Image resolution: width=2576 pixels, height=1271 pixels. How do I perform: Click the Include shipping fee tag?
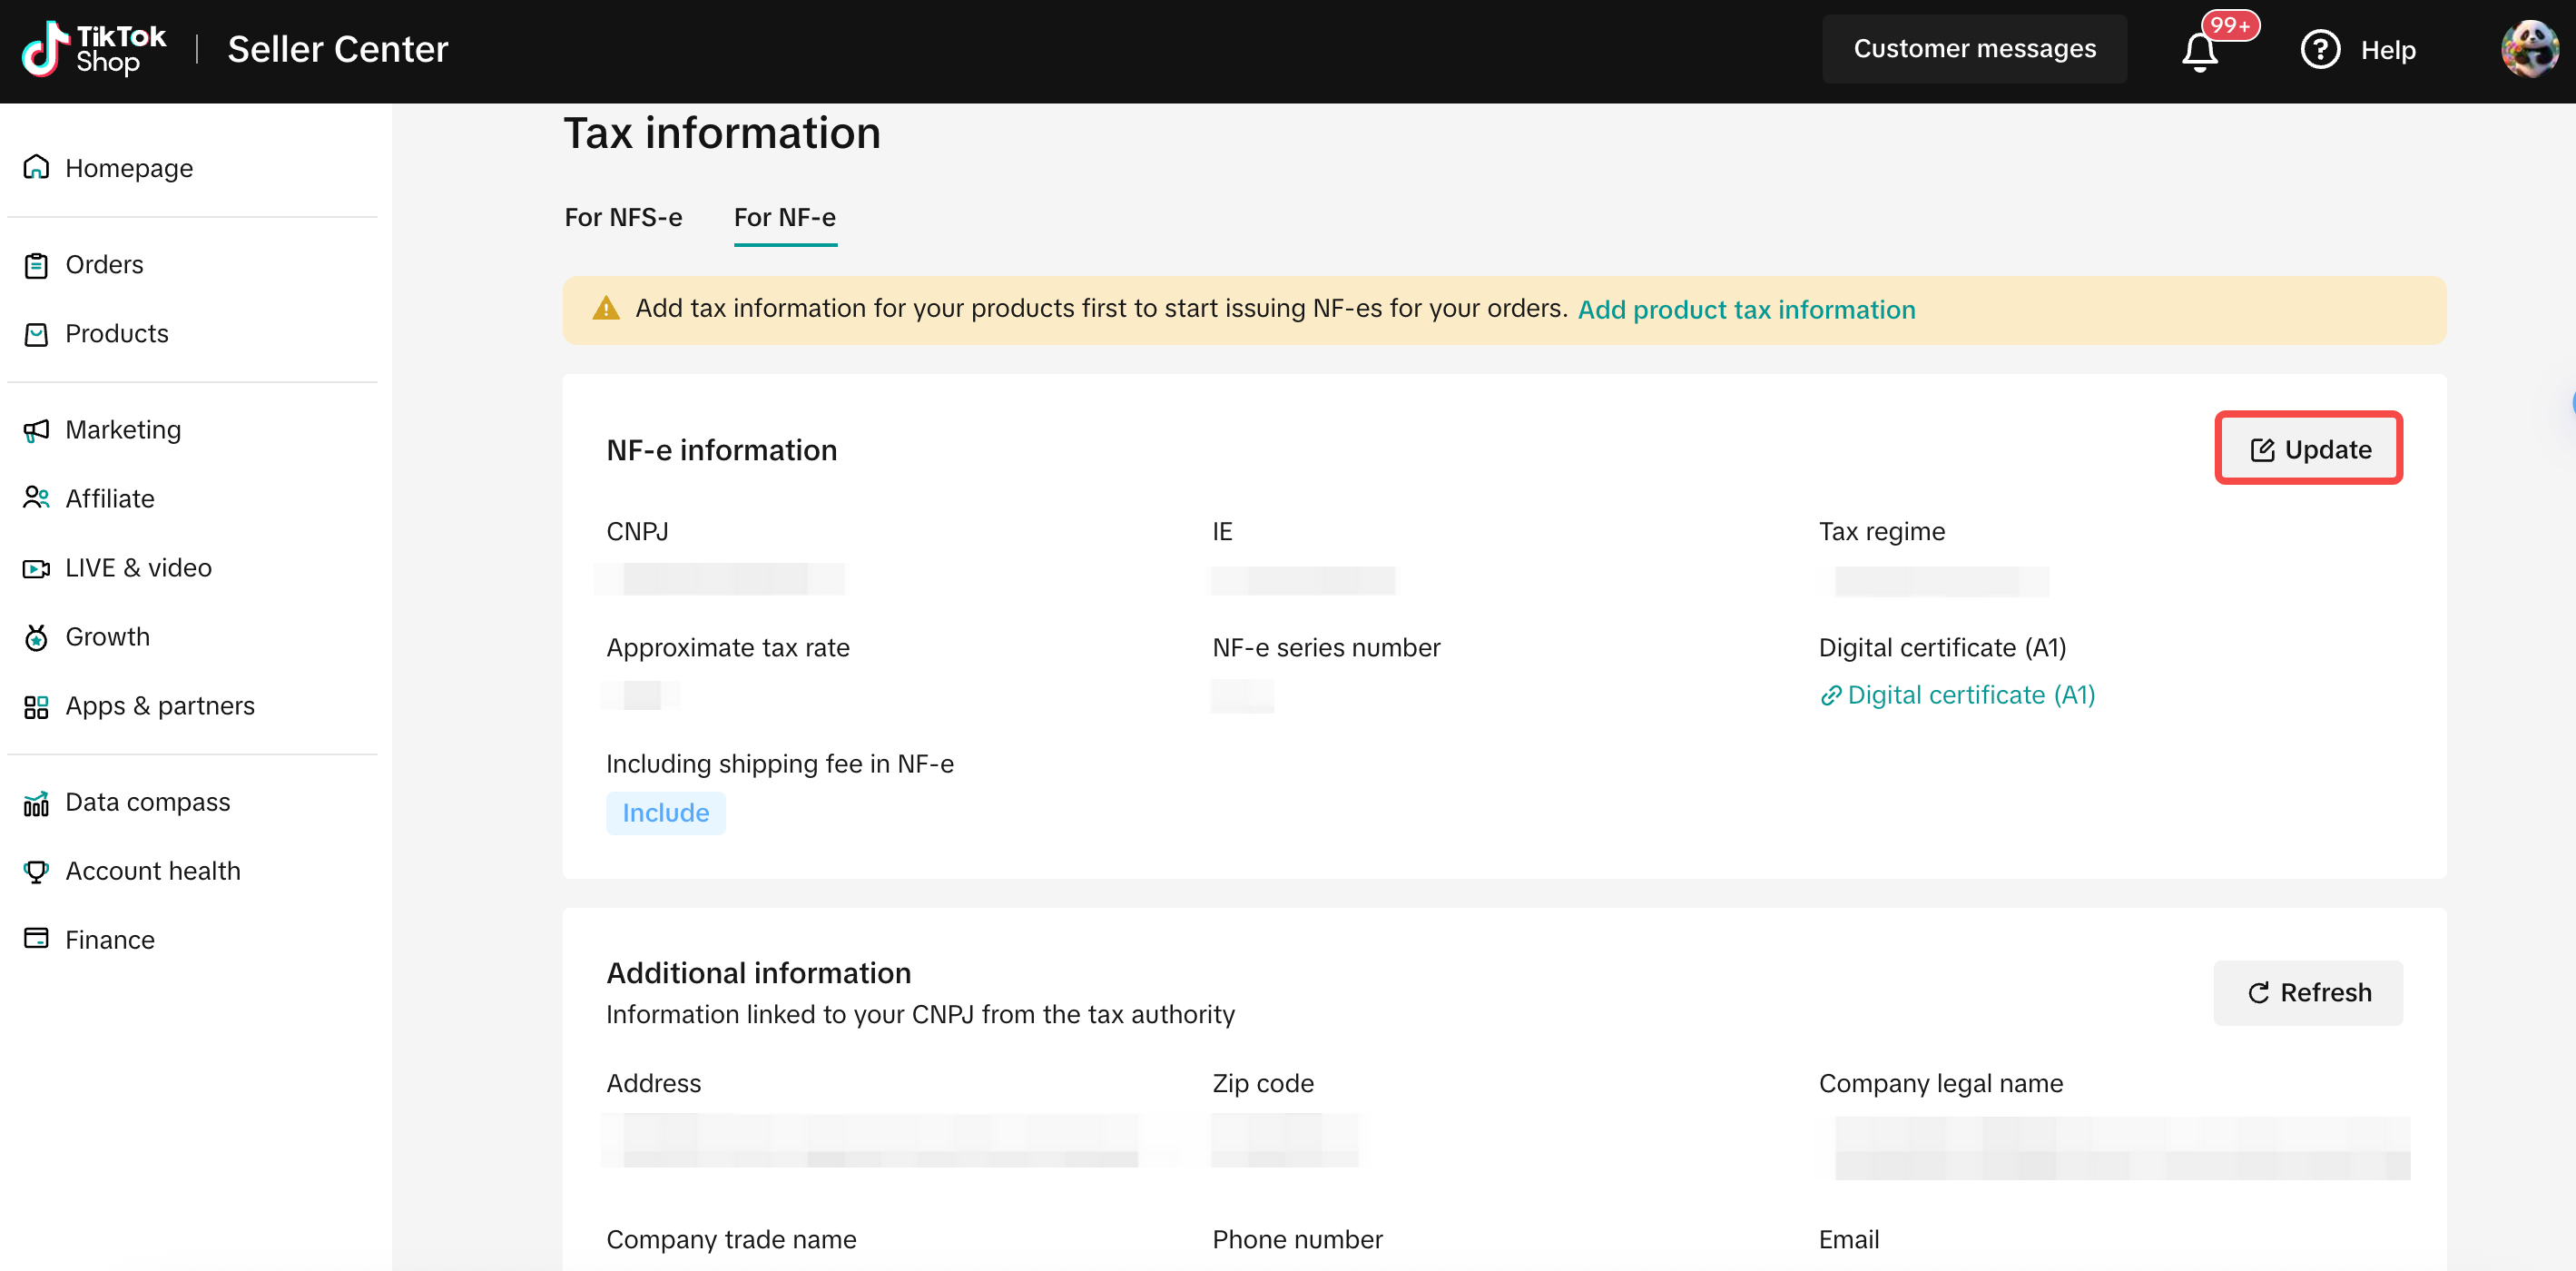(665, 813)
